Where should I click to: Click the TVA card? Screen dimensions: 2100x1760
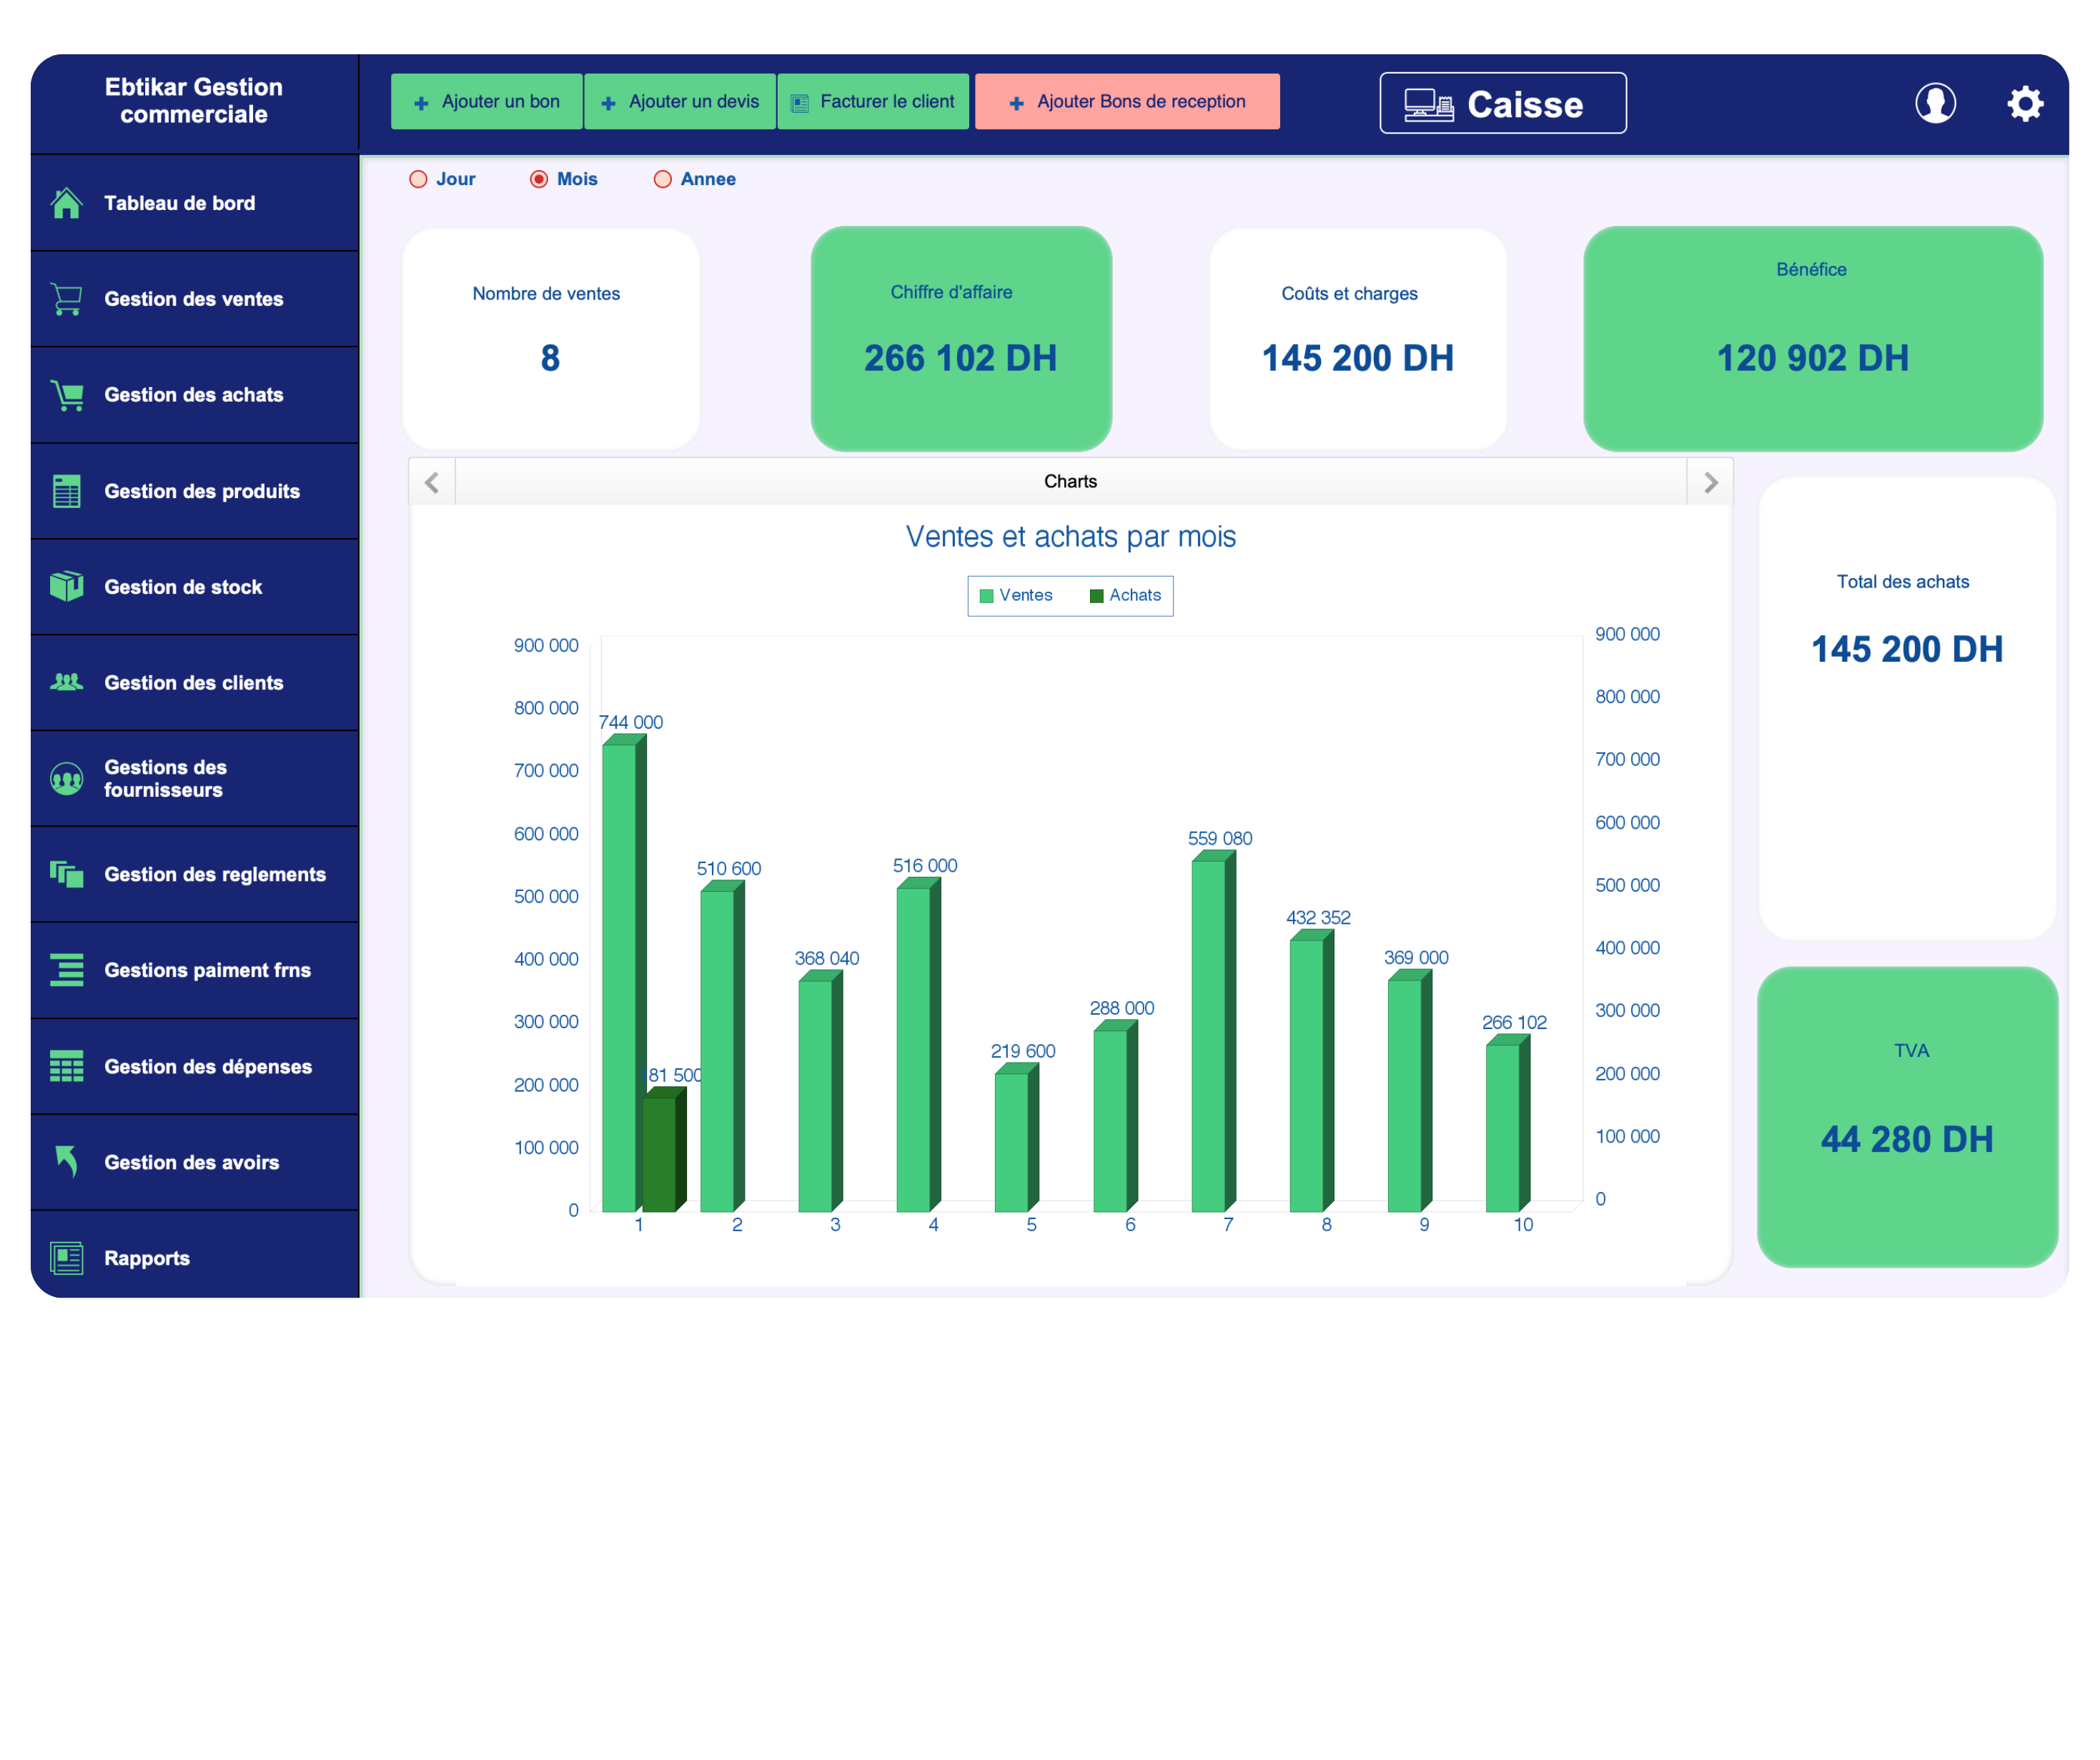point(1907,1117)
